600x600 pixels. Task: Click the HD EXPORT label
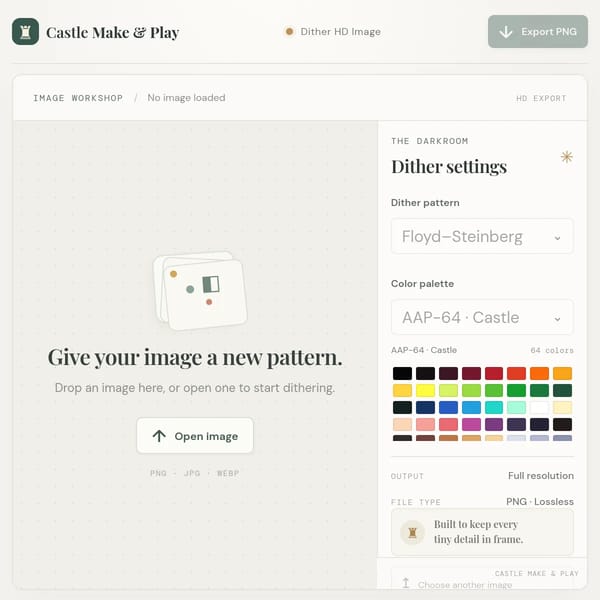541,98
